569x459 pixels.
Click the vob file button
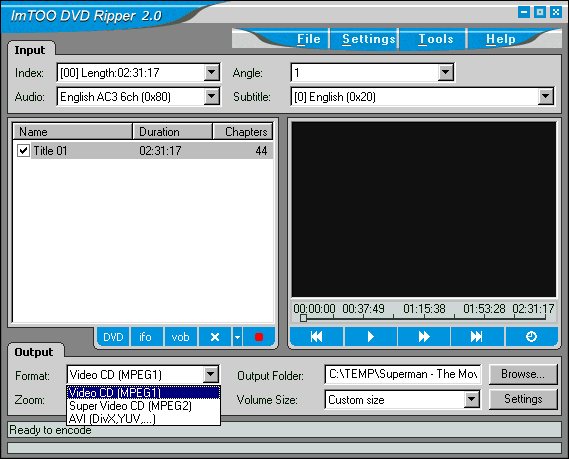(181, 337)
